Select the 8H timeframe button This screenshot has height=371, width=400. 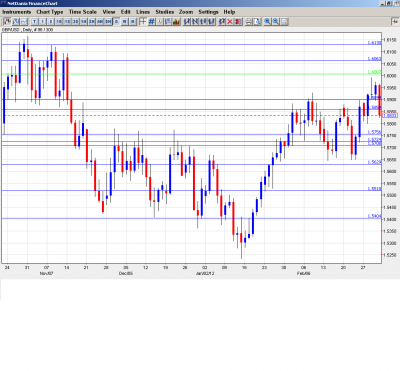coord(108,22)
